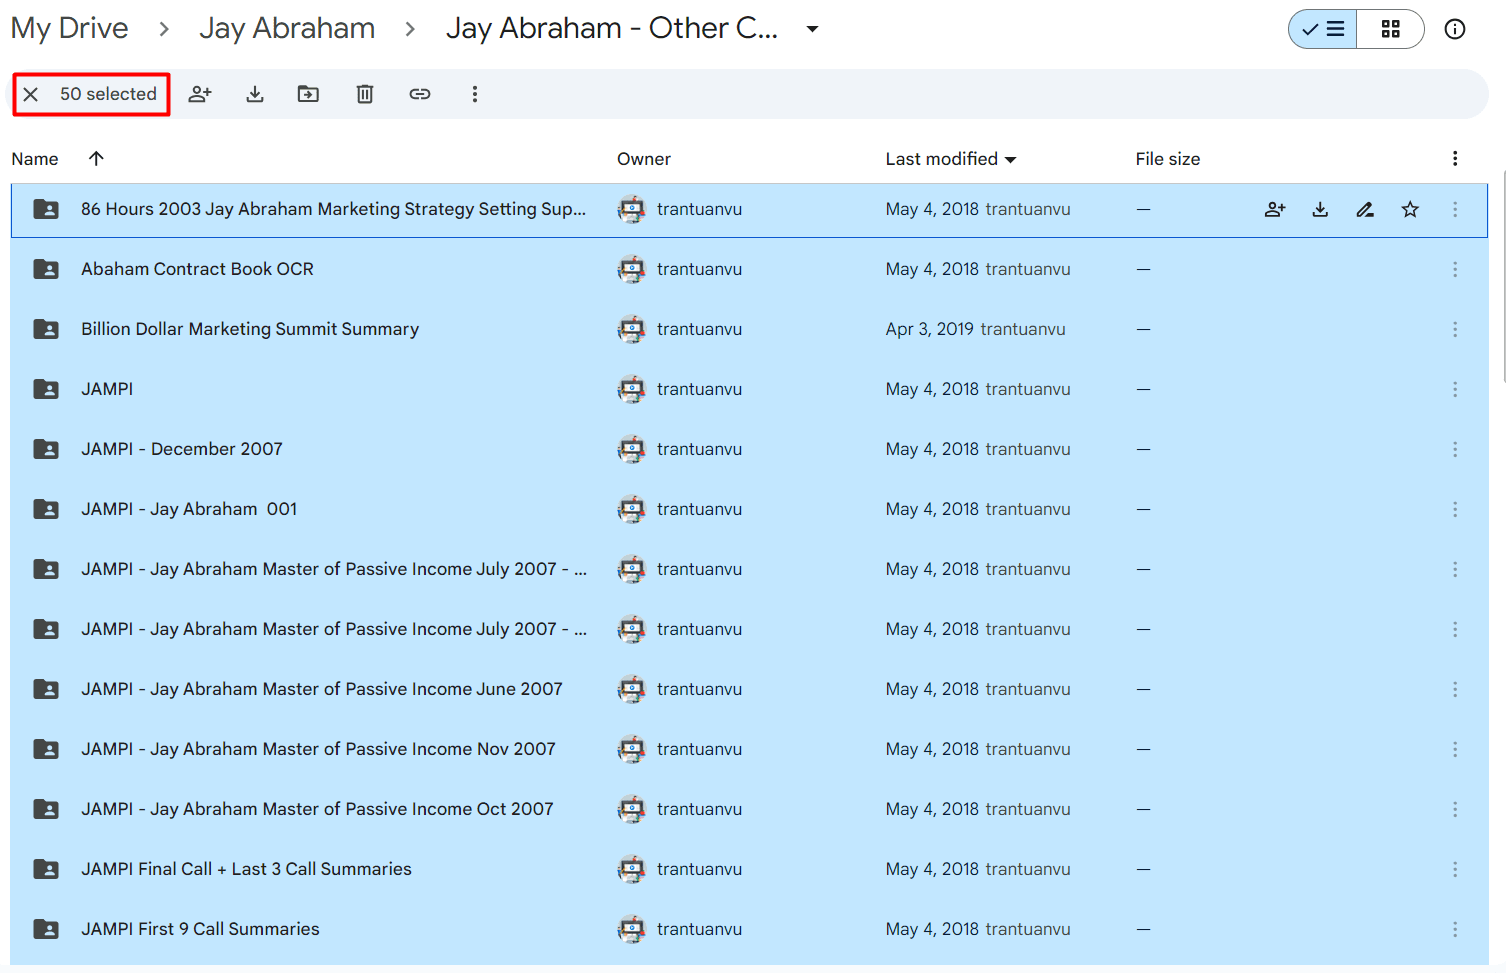This screenshot has height=973, width=1506.
Task: Select Passive Income Nov 2007 folder
Action: point(749,749)
